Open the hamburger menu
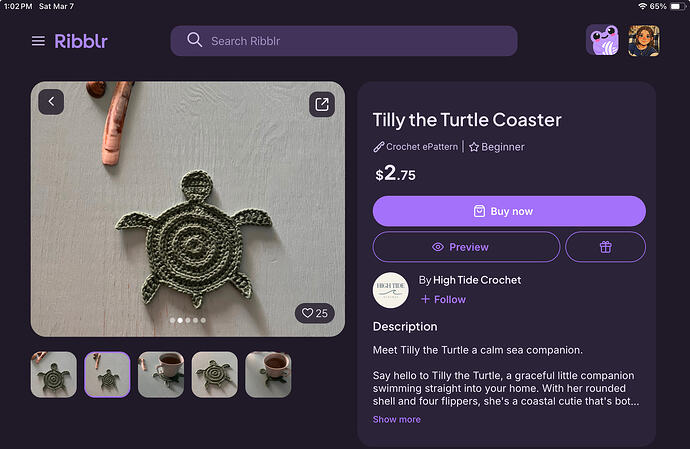This screenshot has height=449, width=690. pyautogui.click(x=38, y=41)
